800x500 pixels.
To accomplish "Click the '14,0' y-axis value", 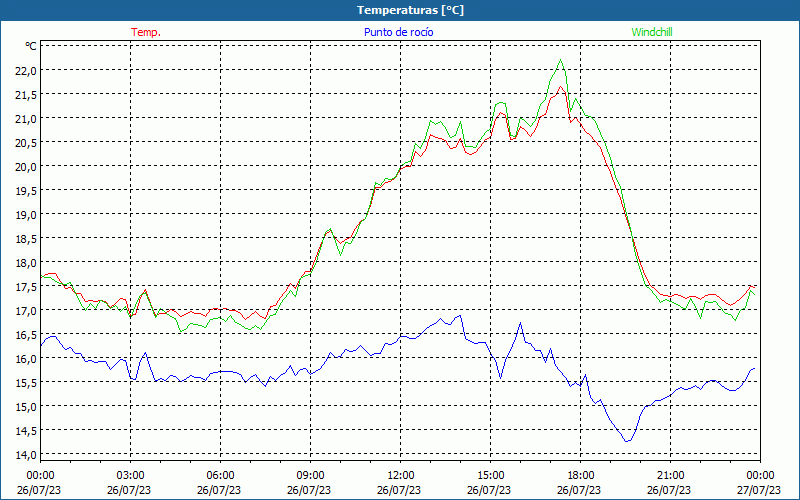I will coord(26,455).
